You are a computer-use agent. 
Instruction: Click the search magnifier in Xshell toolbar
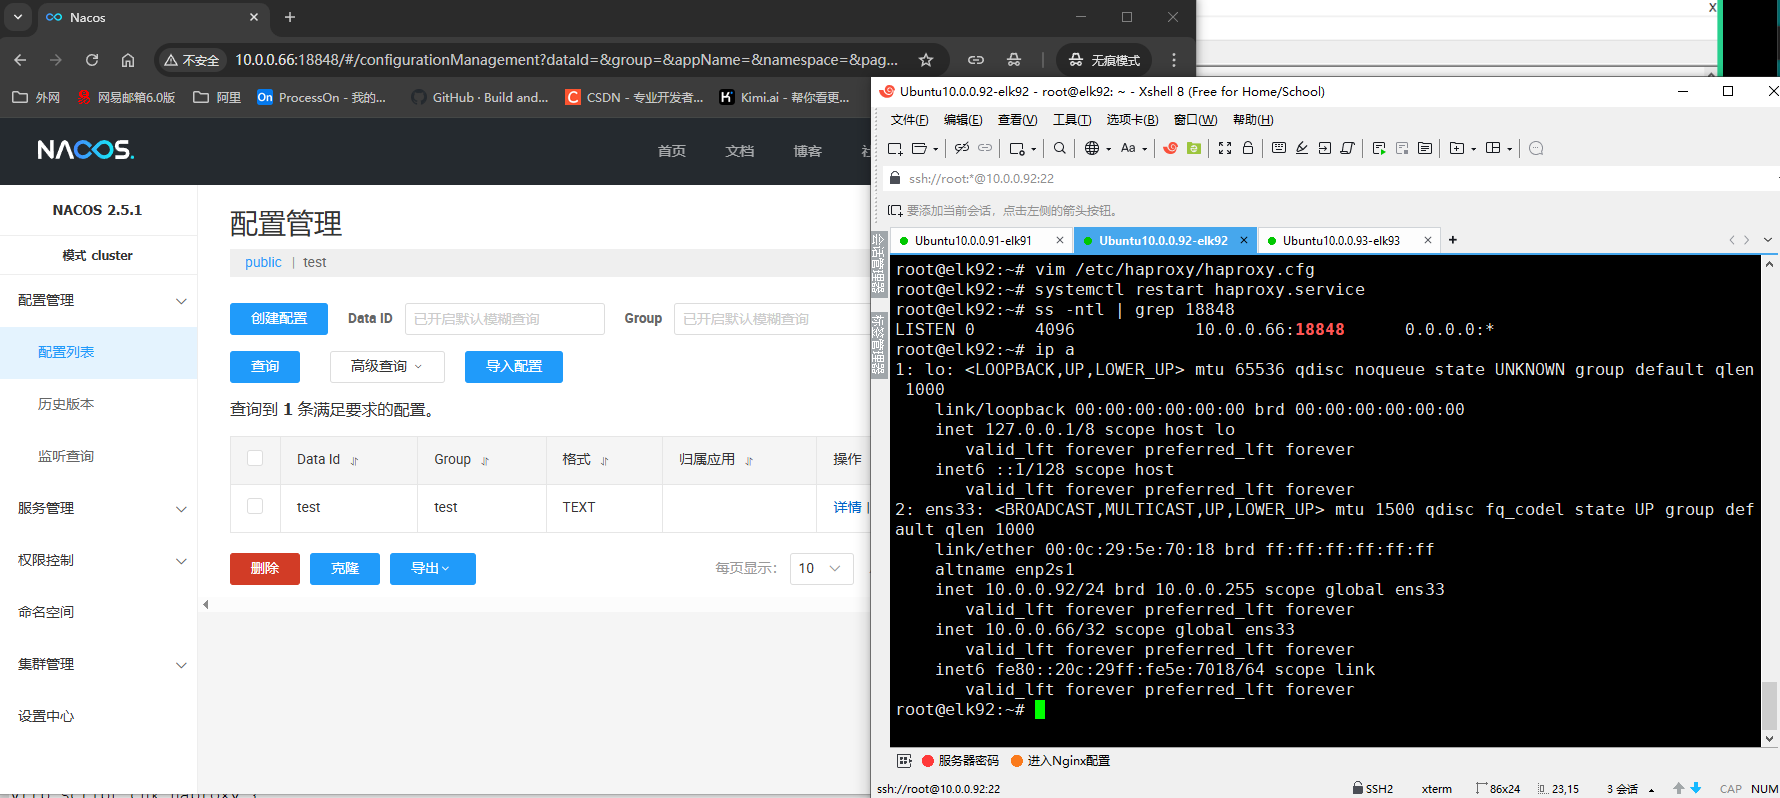1059,148
